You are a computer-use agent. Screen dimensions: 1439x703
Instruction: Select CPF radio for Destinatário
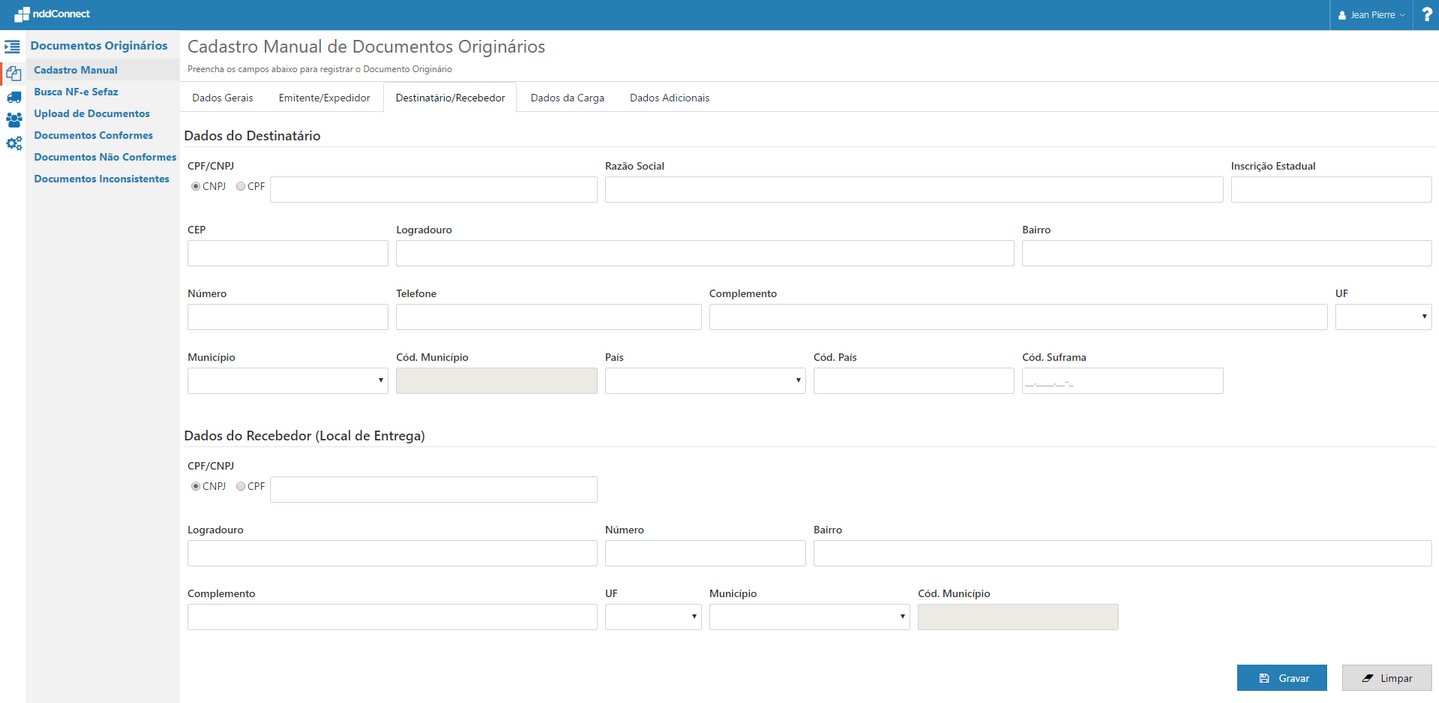pos(241,186)
